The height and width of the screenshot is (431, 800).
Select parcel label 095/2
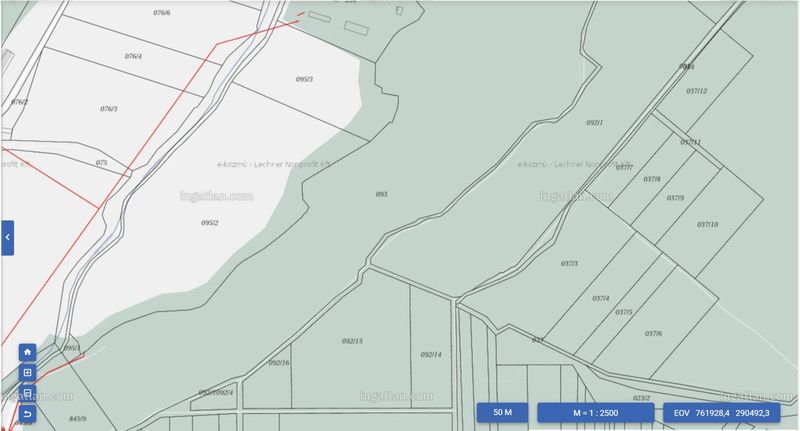210,223
